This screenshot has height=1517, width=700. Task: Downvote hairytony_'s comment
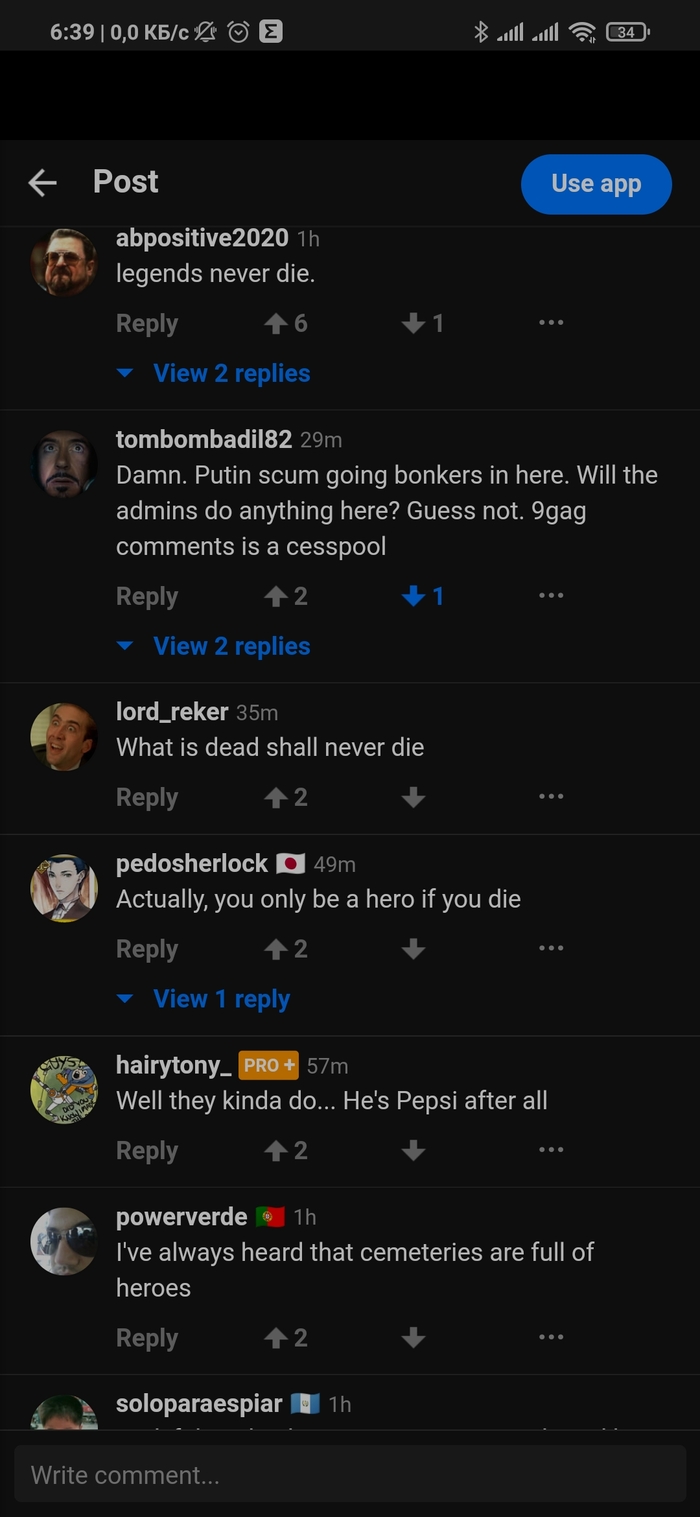(413, 1150)
